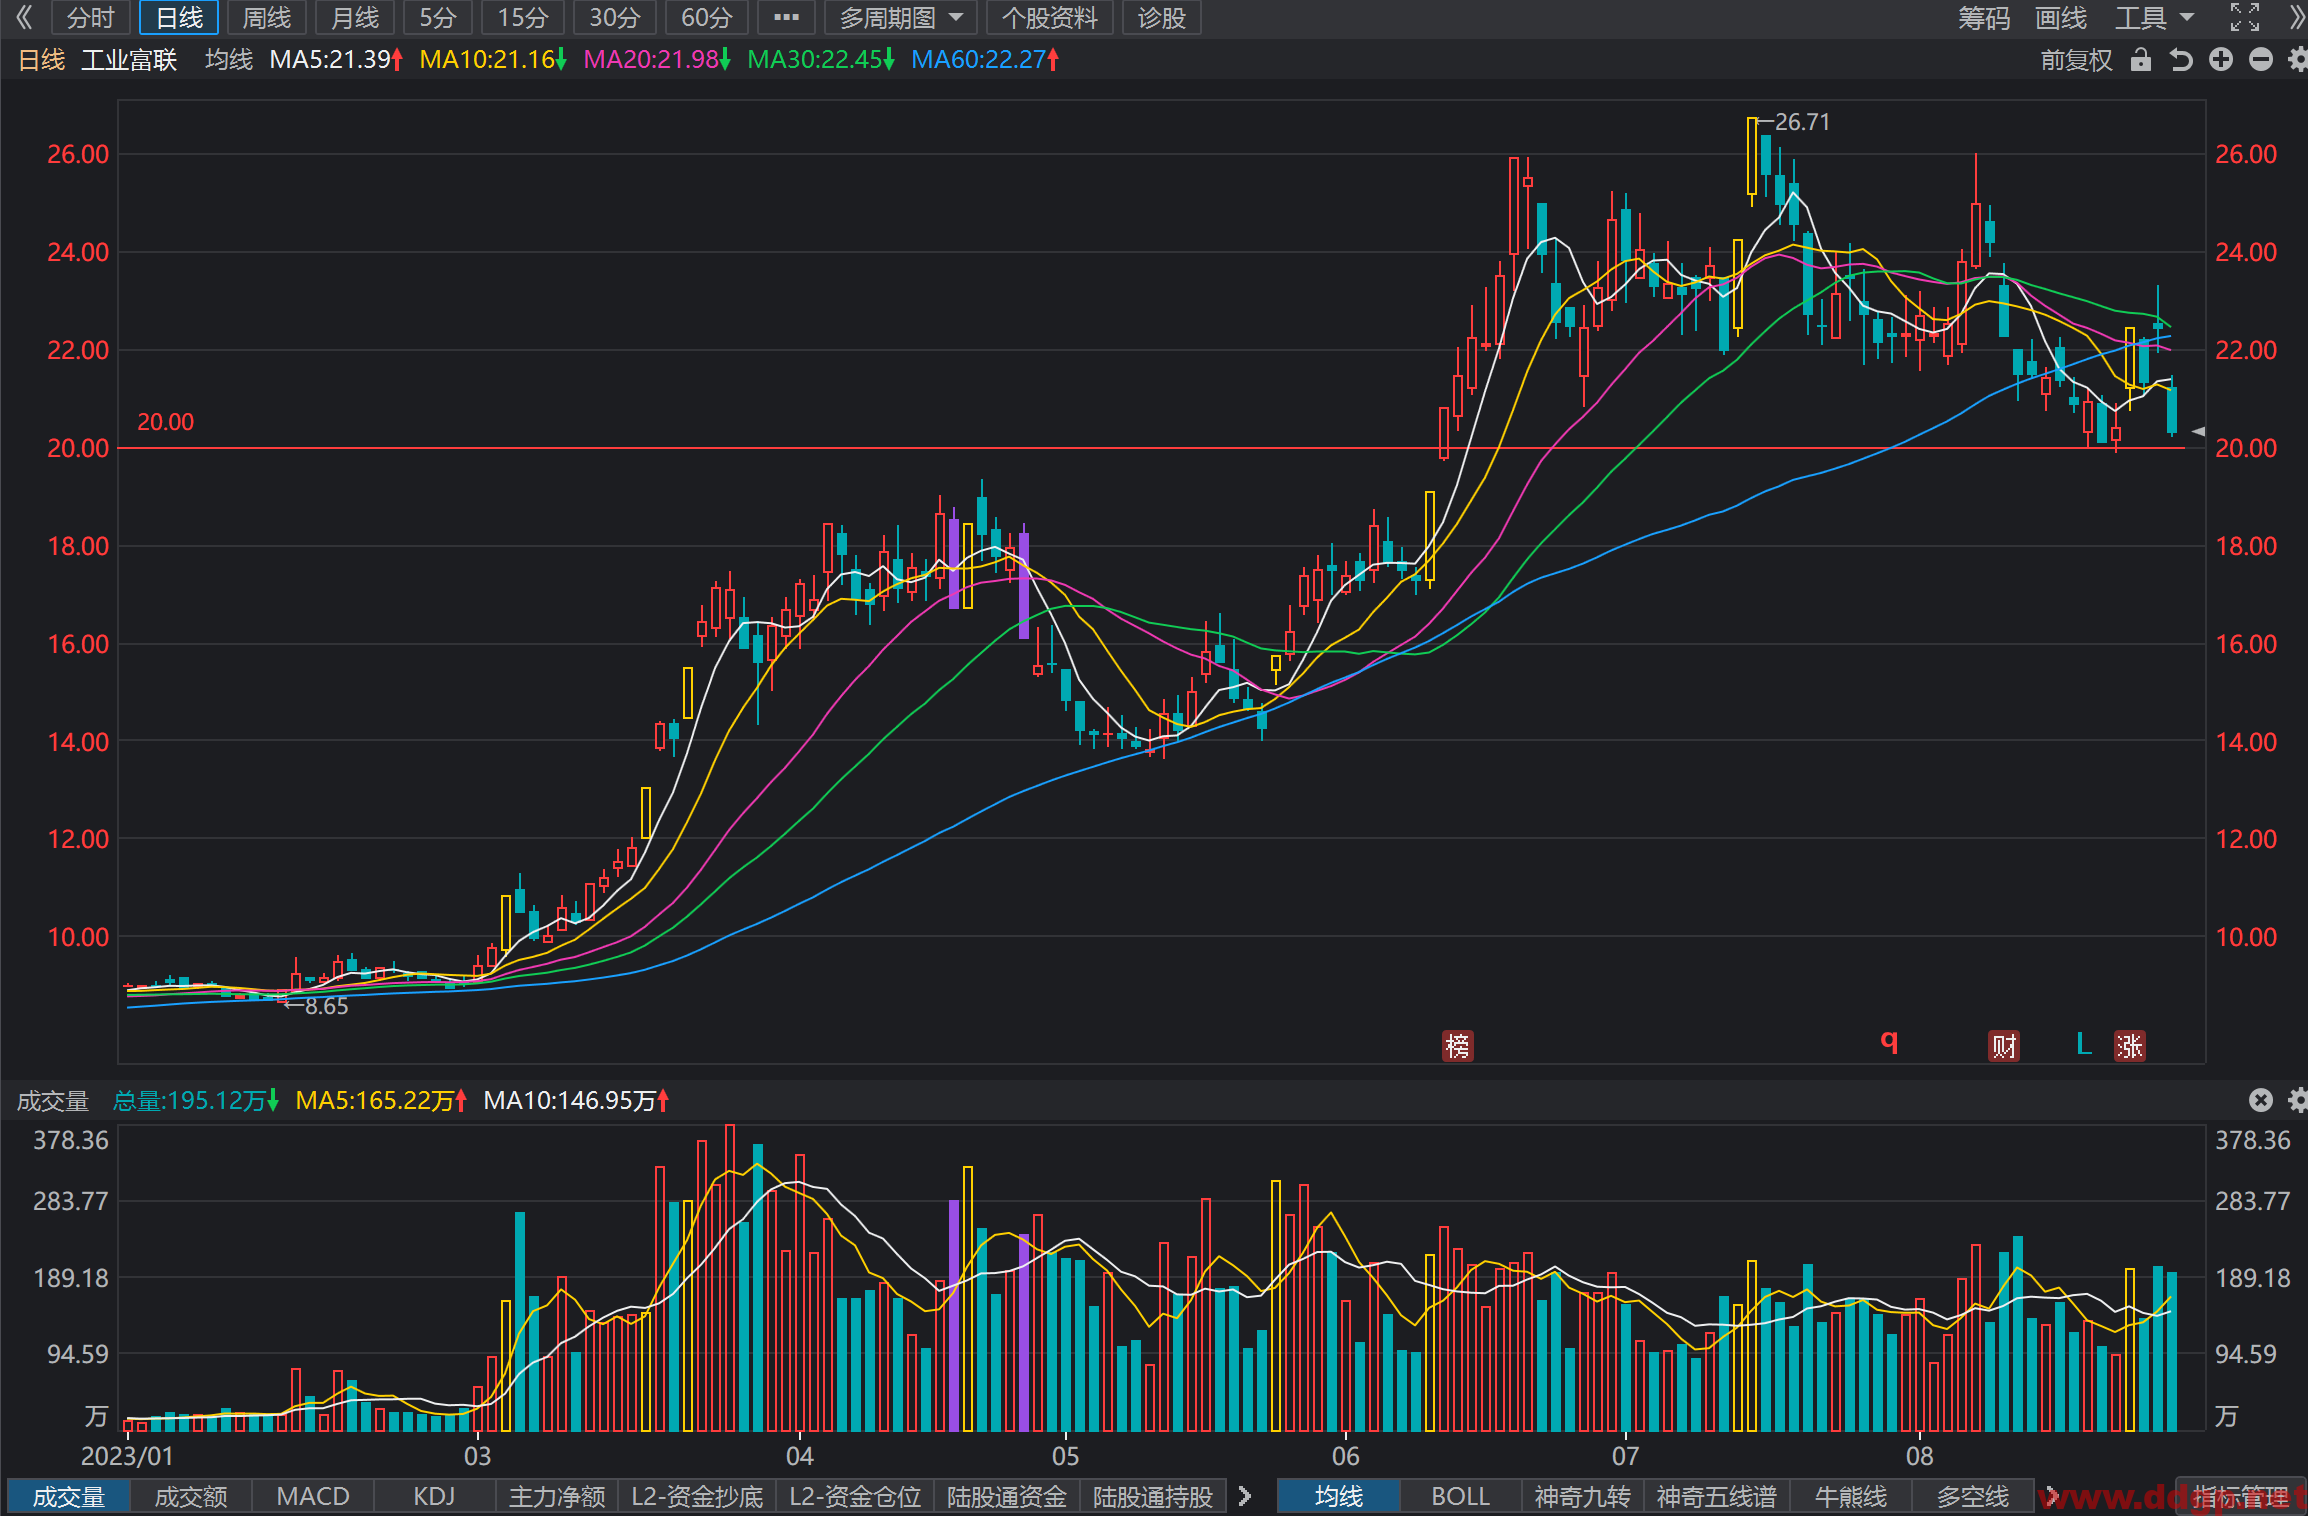Image resolution: width=2308 pixels, height=1516 pixels.
Task: Click the undo arrow icon in chart toolbar
Action: pyautogui.click(x=2181, y=60)
